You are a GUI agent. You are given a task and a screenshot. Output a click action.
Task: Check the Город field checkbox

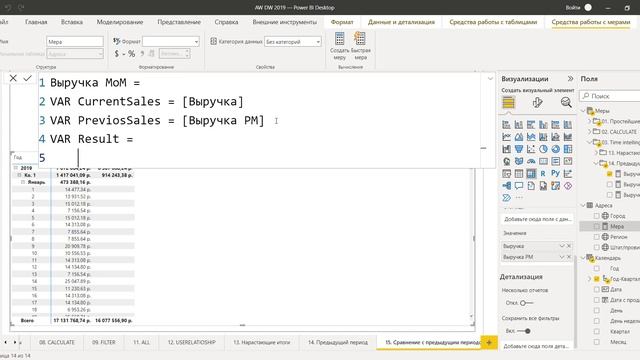tap(596, 216)
